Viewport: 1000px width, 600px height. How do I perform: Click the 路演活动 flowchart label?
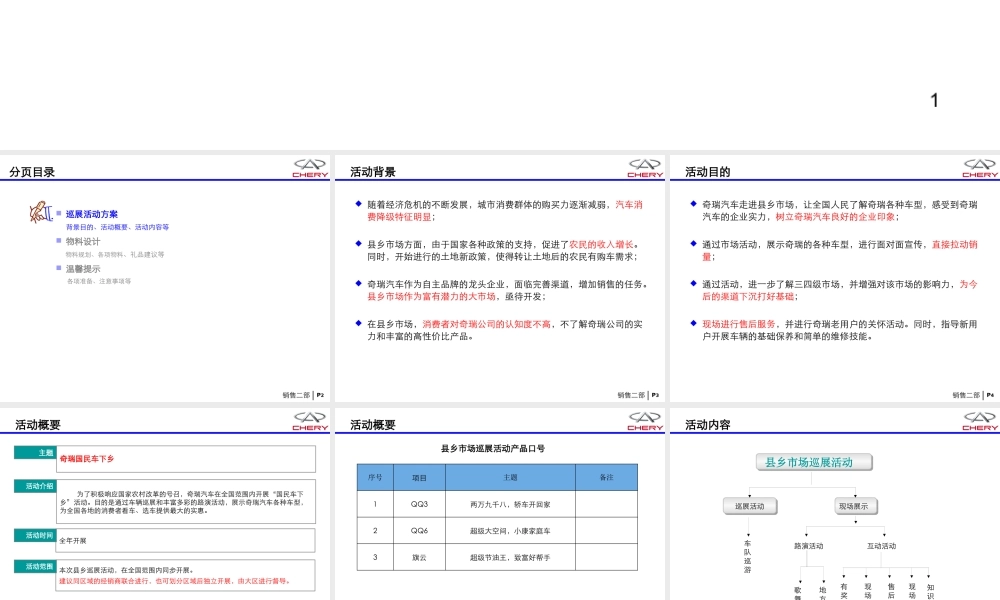pos(808,546)
